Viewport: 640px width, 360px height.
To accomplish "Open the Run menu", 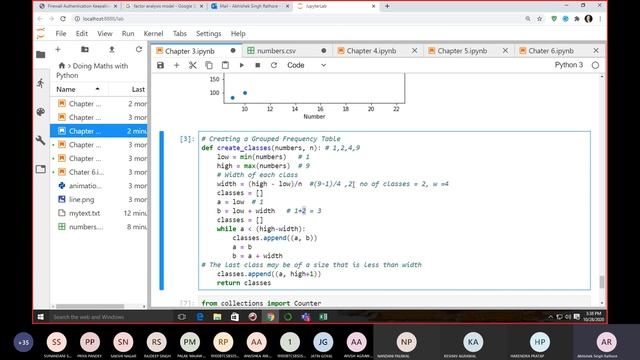I will [128, 33].
